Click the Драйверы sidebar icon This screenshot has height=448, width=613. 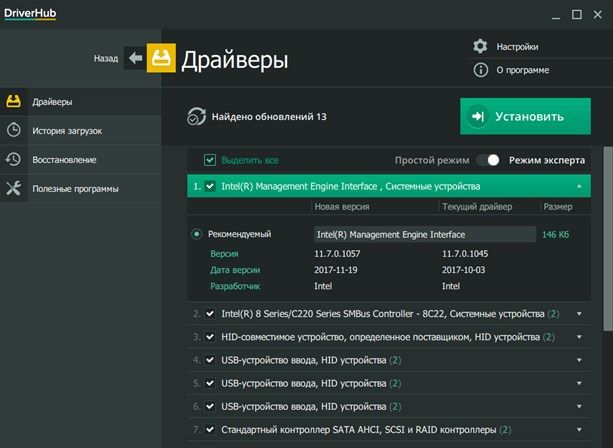pos(13,101)
